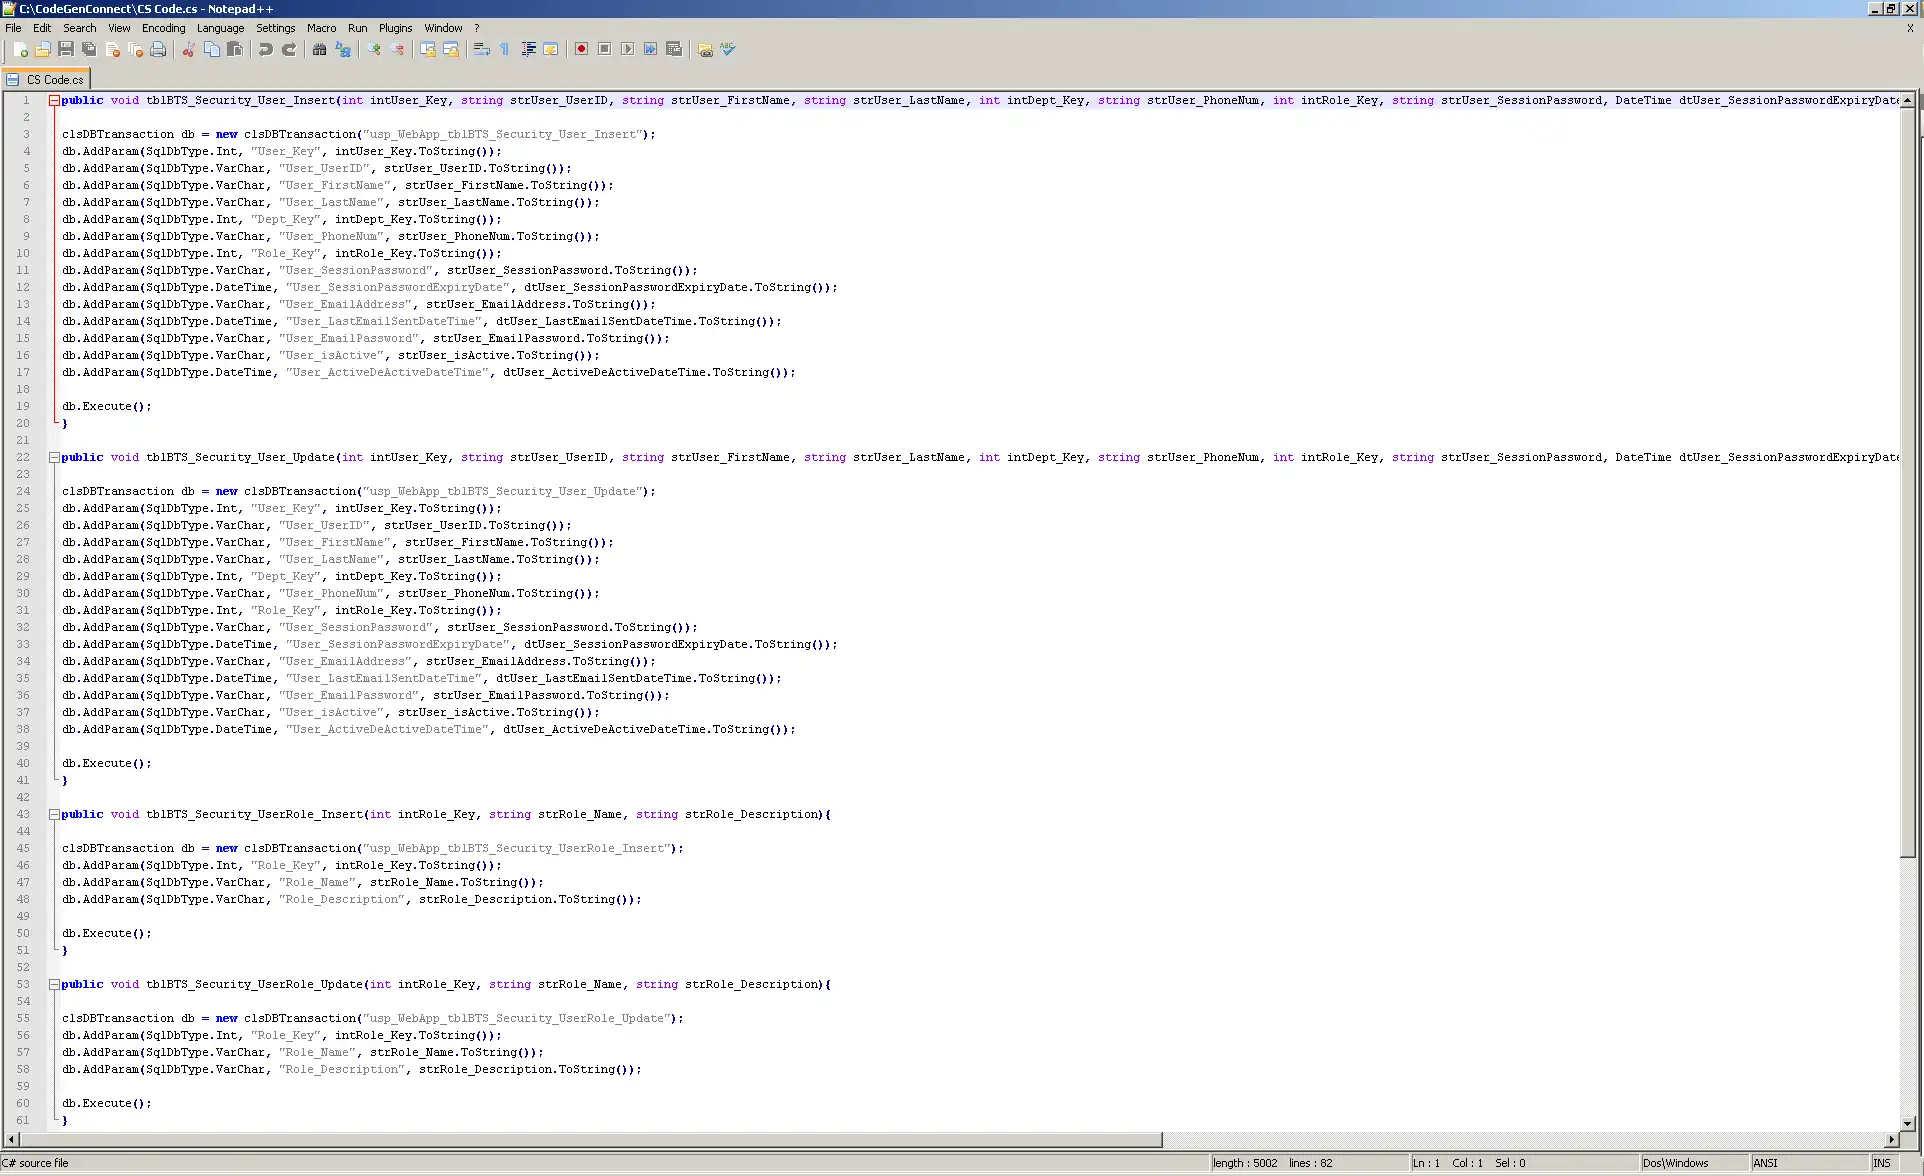Screen dimensions: 1924x1176
Task: Save the file with the floppy icon
Action: pyautogui.click(x=66, y=50)
